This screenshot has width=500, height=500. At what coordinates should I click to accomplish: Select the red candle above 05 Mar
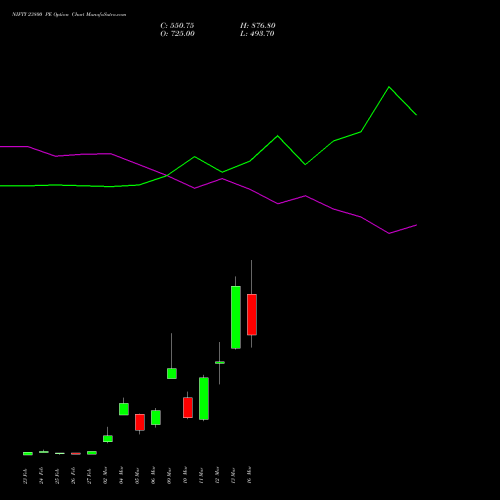tap(140, 422)
